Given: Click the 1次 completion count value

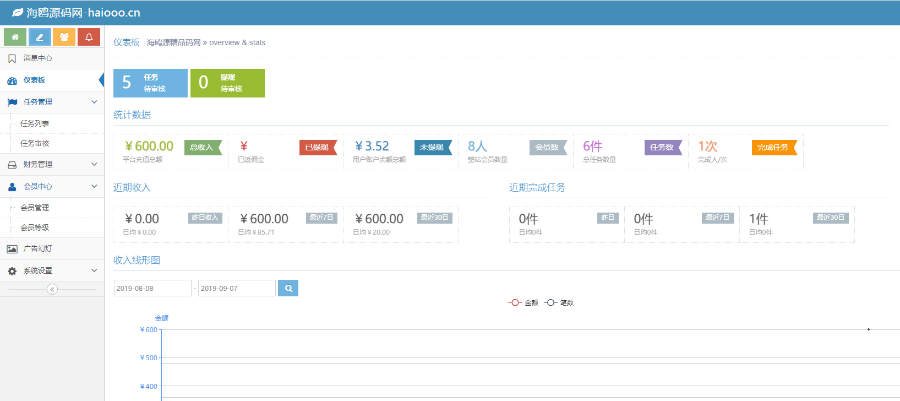Looking at the screenshot, I should 708,146.
